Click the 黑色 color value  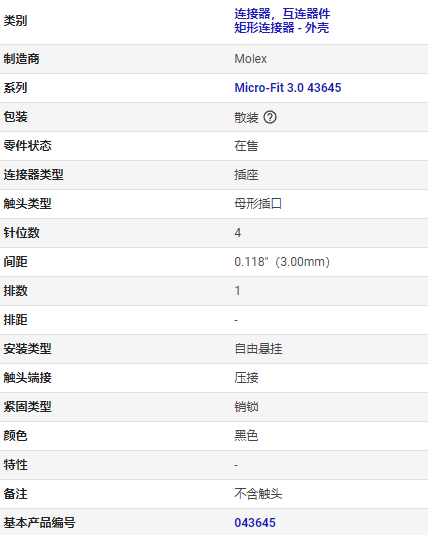click(x=246, y=436)
